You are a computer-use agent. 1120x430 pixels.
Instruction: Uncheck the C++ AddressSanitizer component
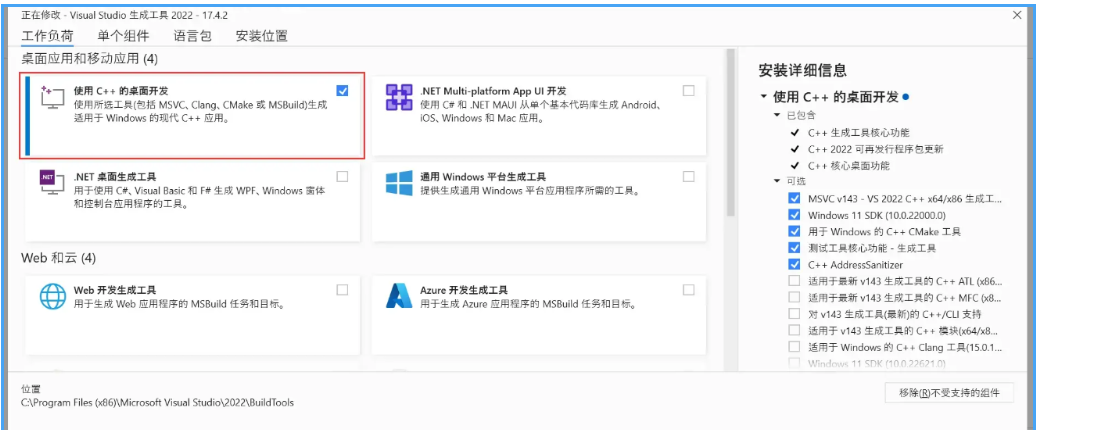pos(794,264)
